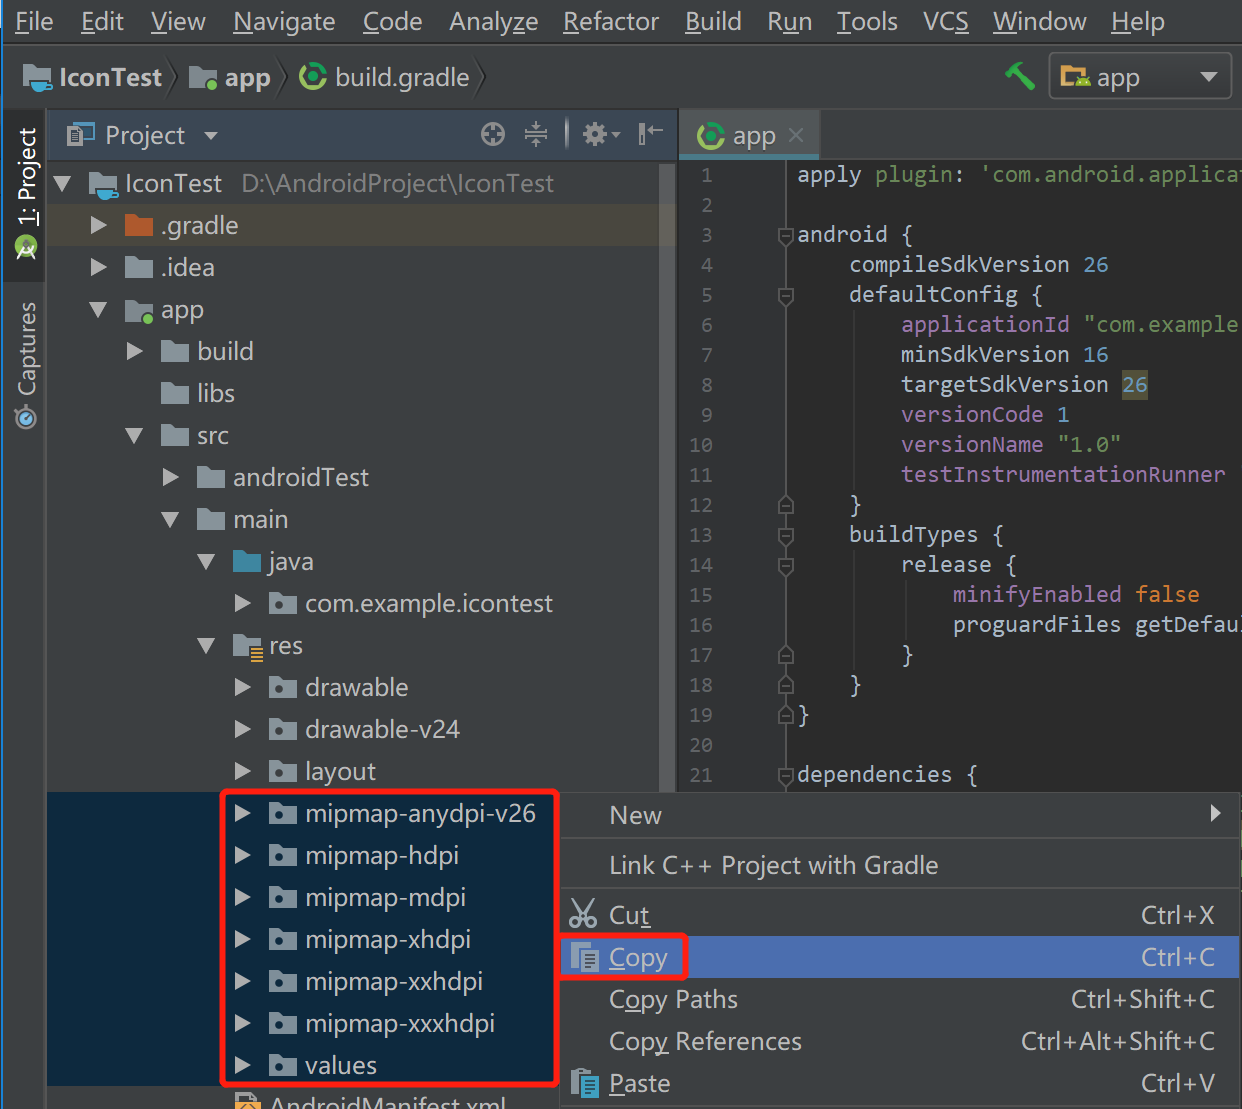Open the Captures side tab
The height and width of the screenshot is (1109, 1242).
click(x=26, y=365)
